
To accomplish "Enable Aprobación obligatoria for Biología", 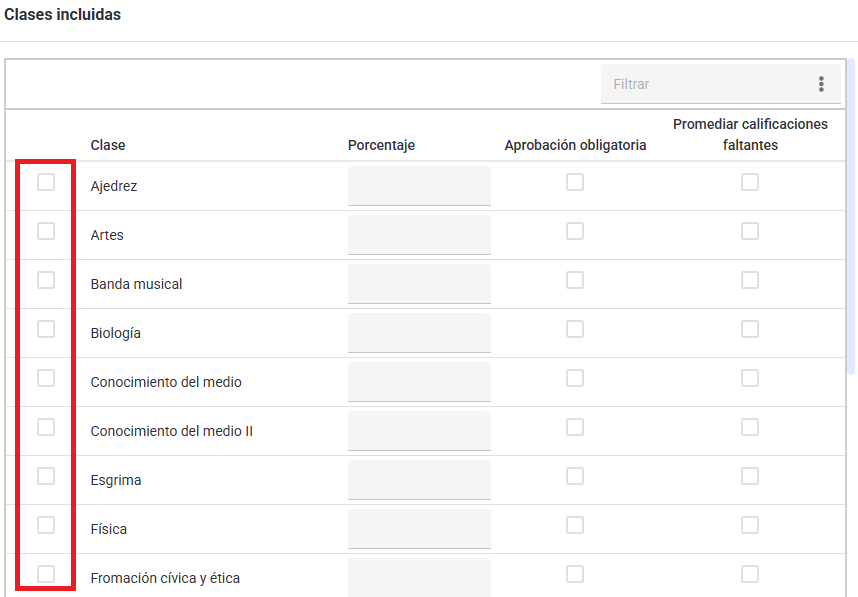I will coord(575,329).
